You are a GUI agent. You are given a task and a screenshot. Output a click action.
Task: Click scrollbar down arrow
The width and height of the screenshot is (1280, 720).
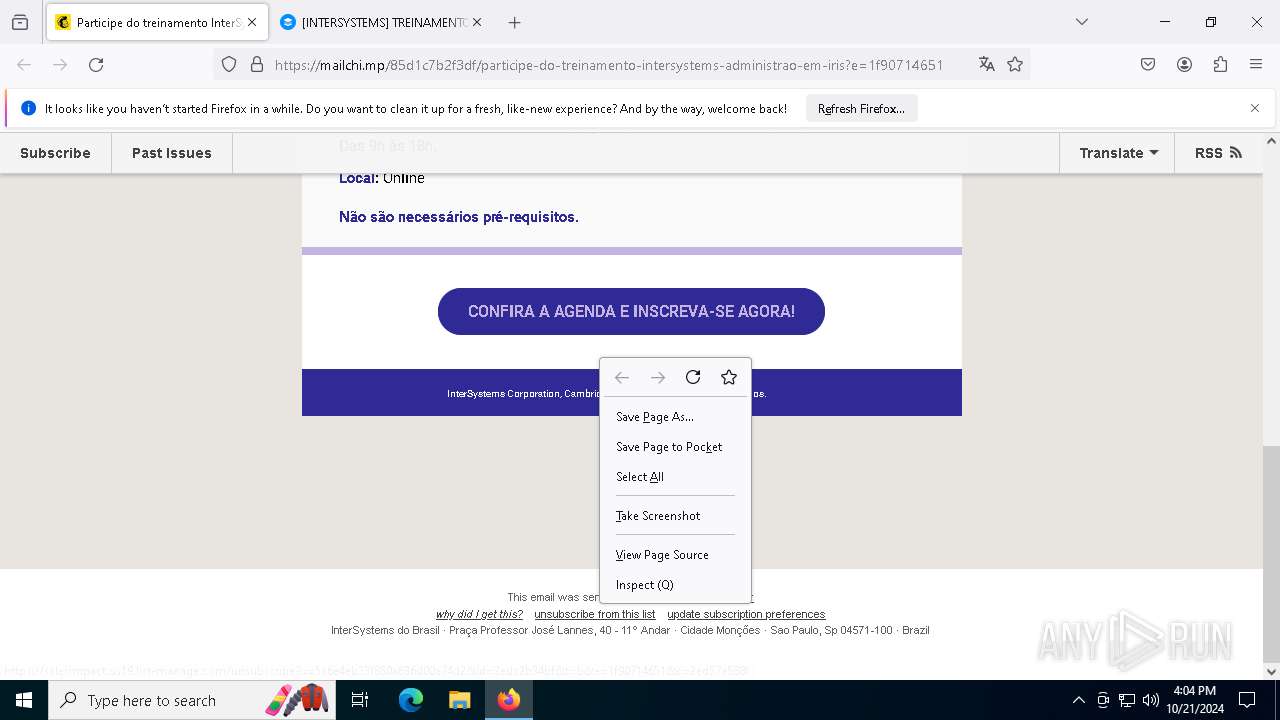point(1271,671)
